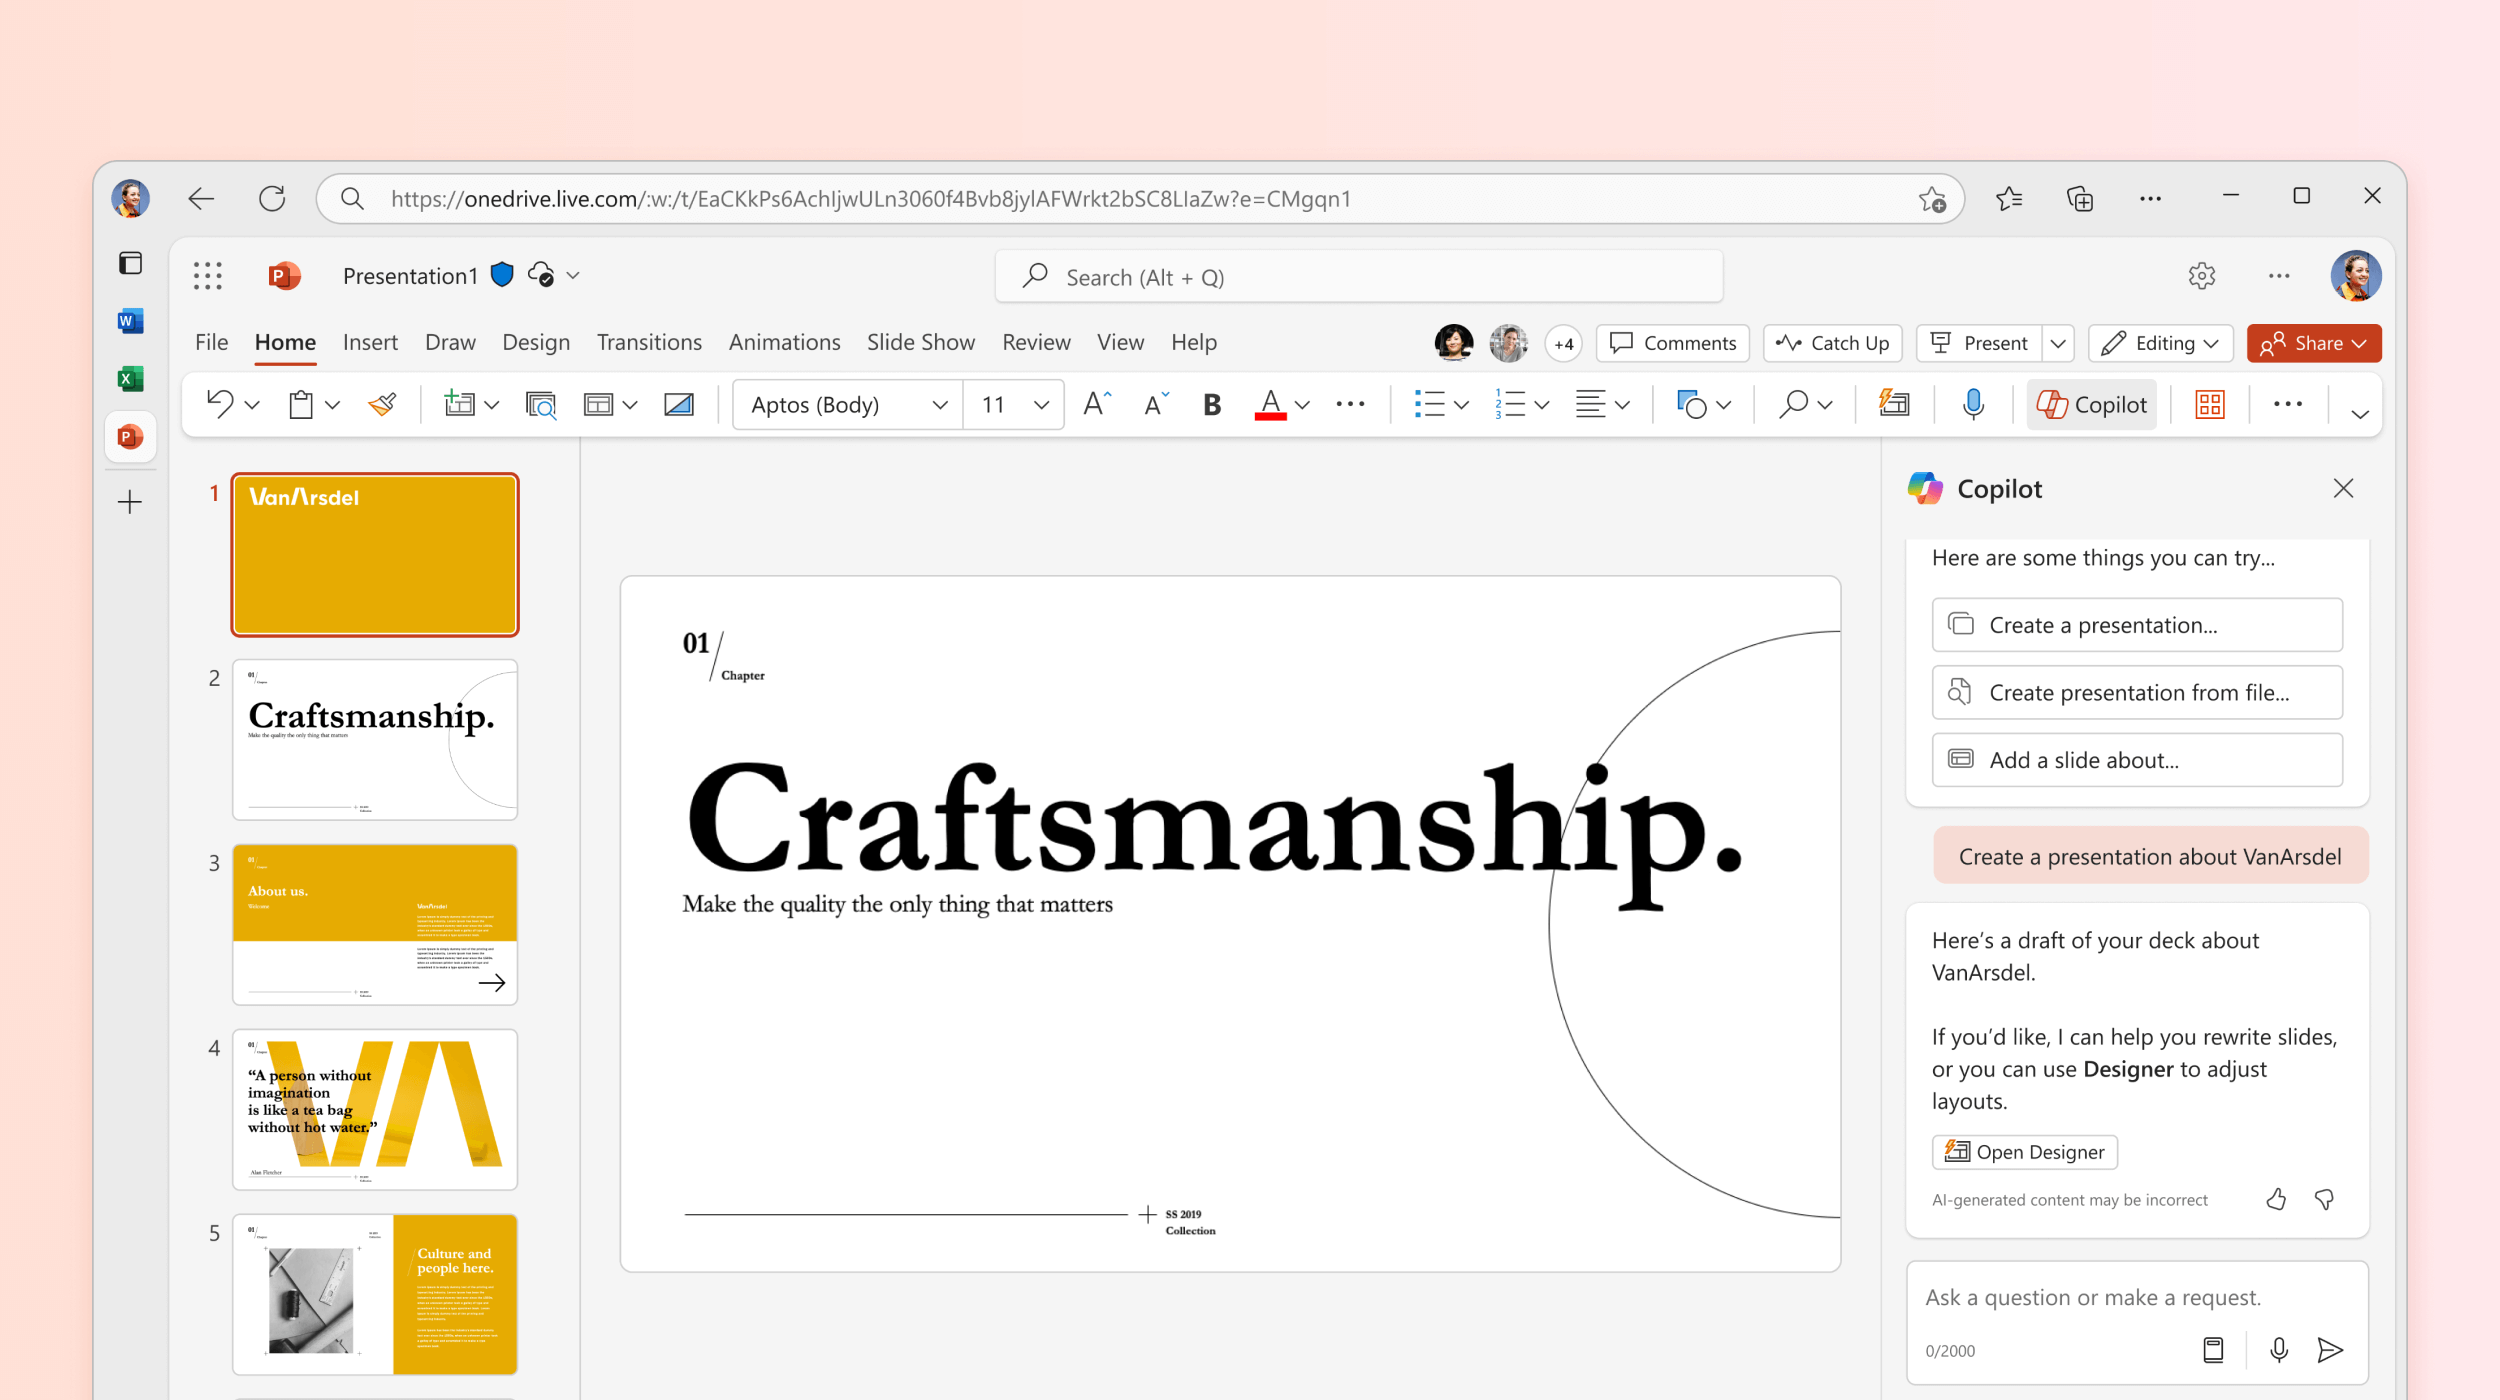Click the Designer layout icon
This screenshot has height=1400, width=2500.
coord(2212,404)
